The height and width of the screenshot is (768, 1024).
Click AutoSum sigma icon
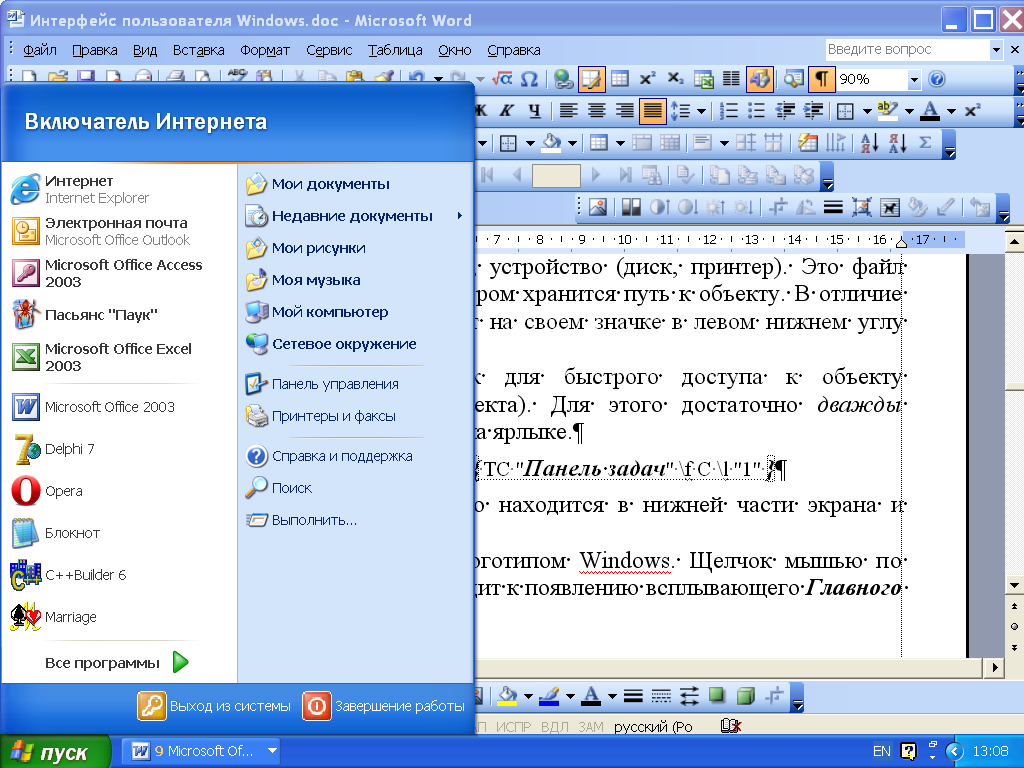(x=925, y=142)
